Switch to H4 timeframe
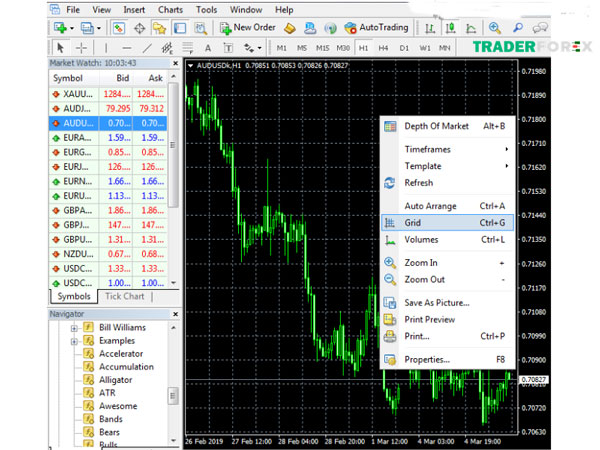Screen dimensions: 600x450 click(x=383, y=48)
